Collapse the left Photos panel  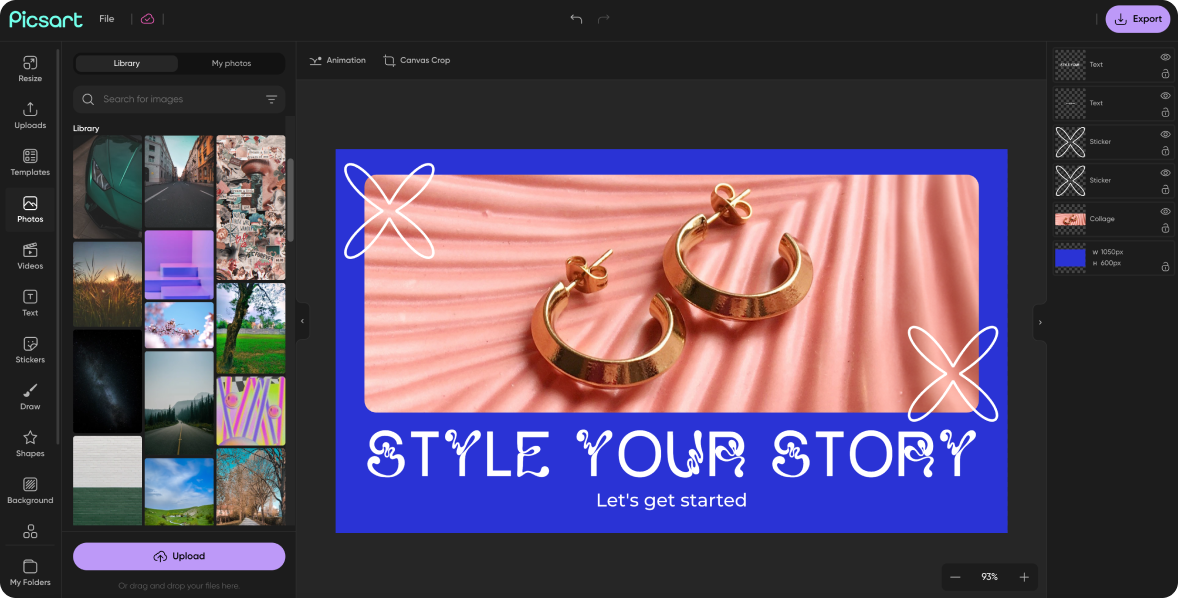(302, 321)
